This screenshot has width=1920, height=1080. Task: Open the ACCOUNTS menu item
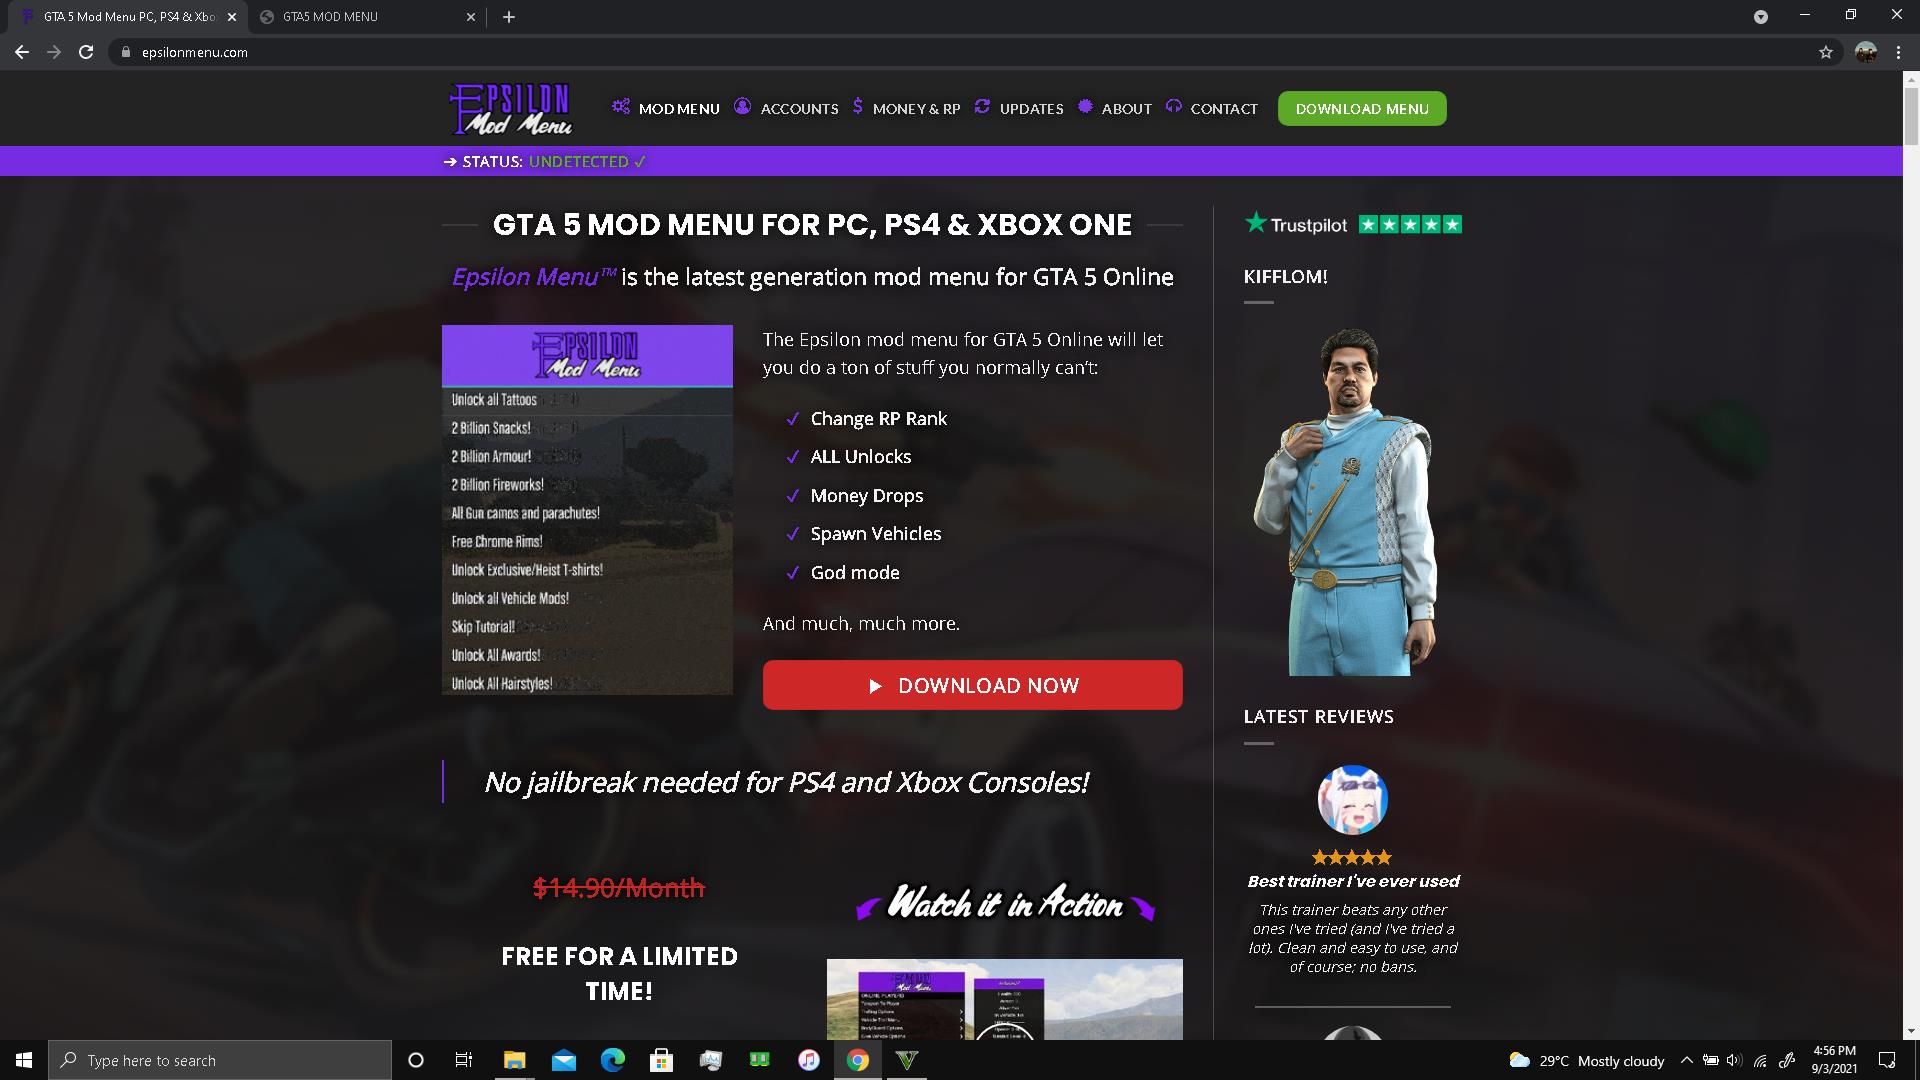point(786,108)
